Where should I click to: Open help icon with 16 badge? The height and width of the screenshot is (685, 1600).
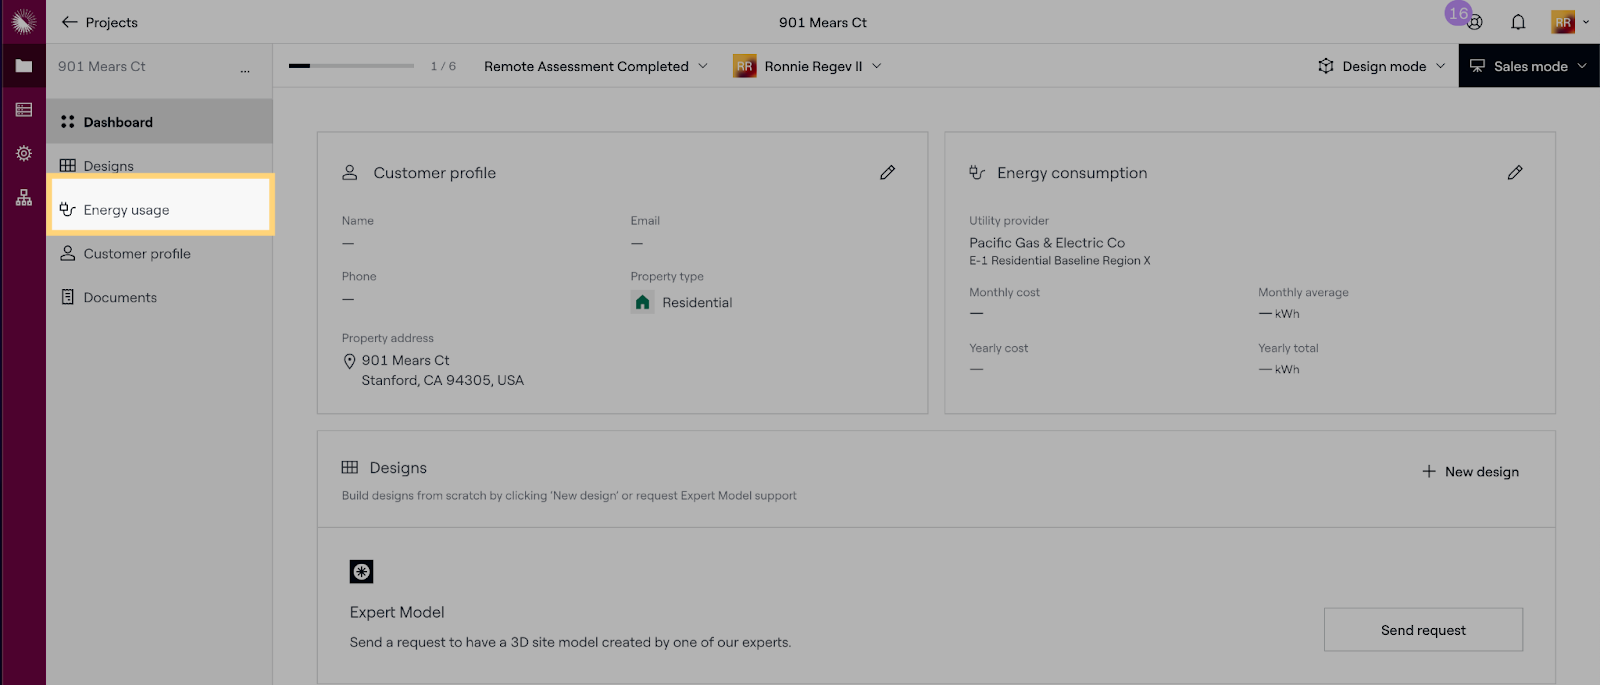click(x=1474, y=22)
